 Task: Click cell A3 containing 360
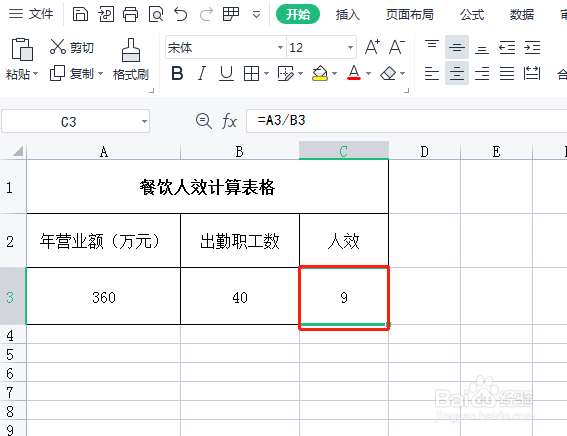coord(103,296)
